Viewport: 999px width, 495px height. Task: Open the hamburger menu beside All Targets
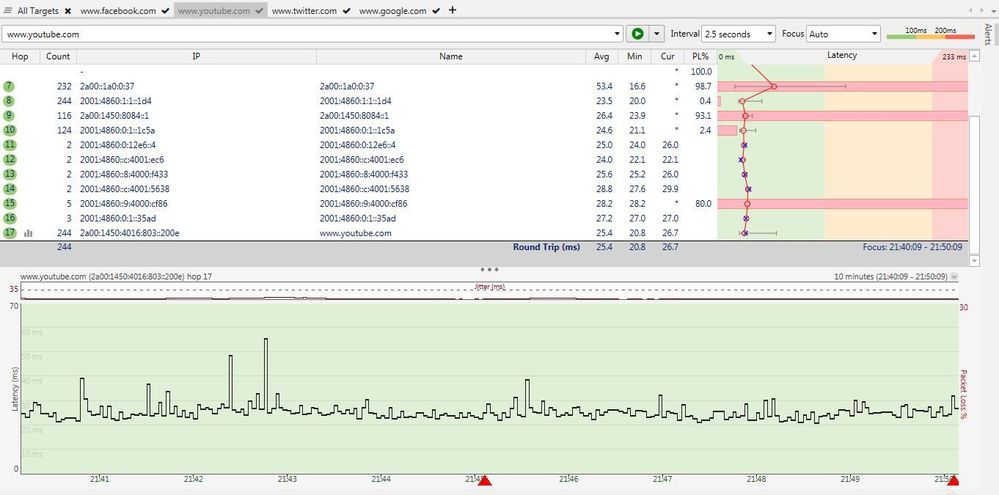8,11
